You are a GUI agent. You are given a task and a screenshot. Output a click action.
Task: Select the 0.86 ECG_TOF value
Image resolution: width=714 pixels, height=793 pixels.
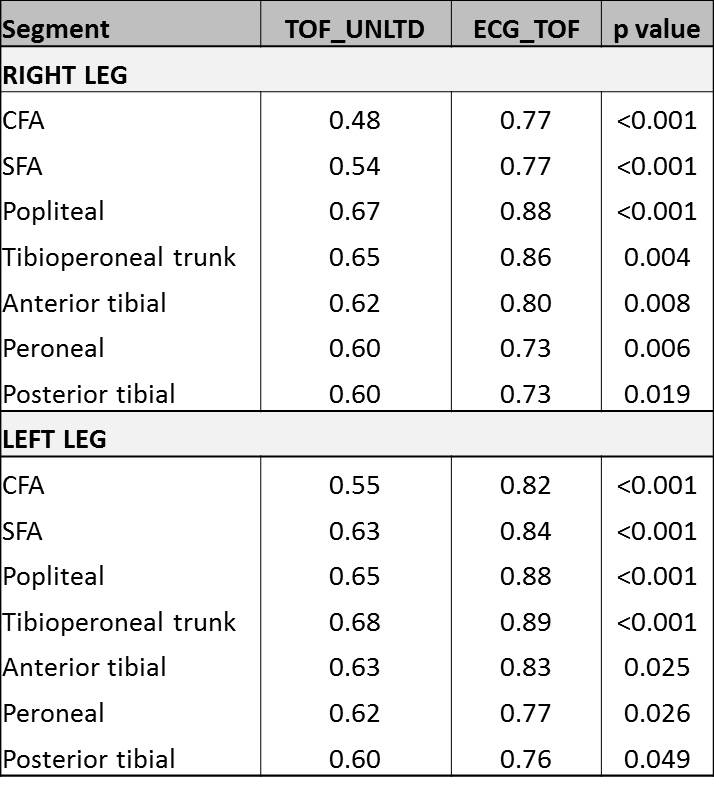pyautogui.click(x=526, y=257)
